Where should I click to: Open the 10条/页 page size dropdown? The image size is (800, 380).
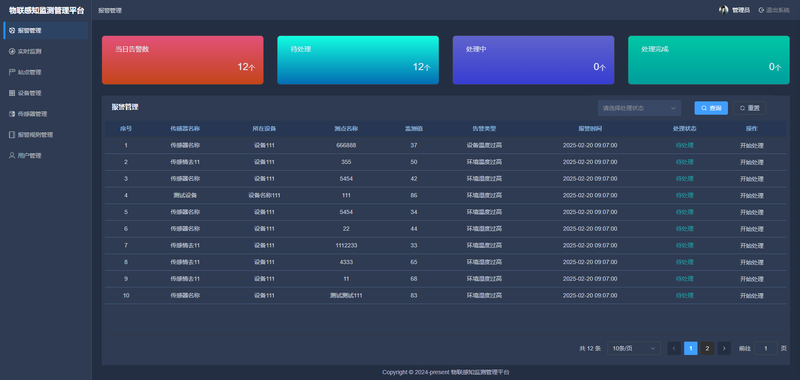coord(634,348)
